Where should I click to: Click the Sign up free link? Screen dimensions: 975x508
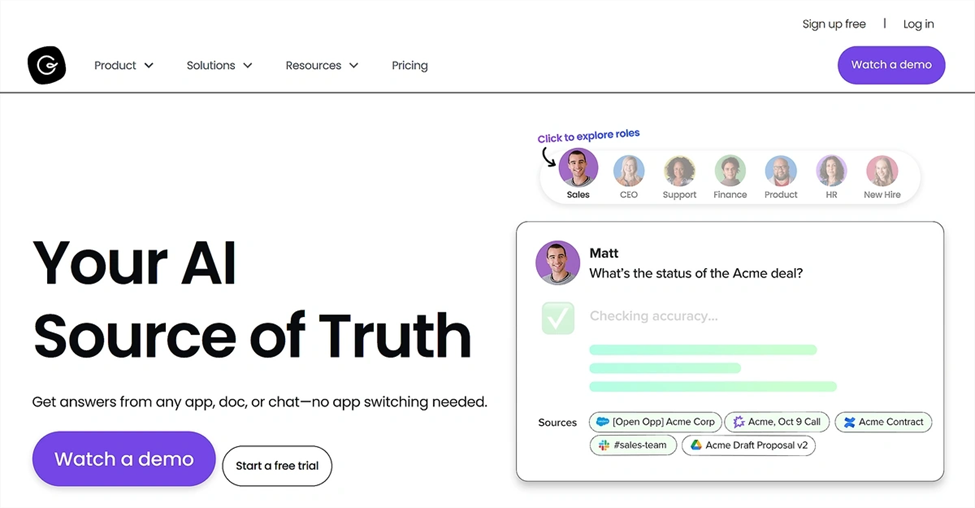834,24
